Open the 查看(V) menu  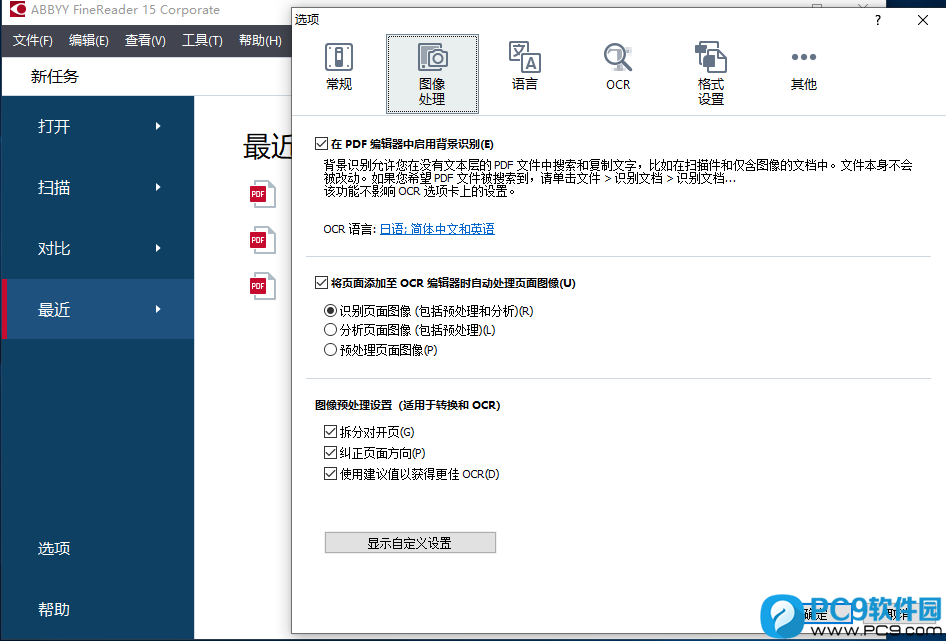(145, 40)
